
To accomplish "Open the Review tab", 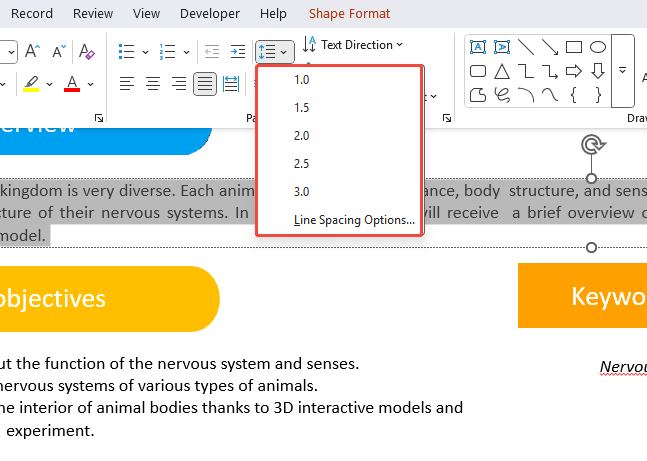I will point(93,14).
